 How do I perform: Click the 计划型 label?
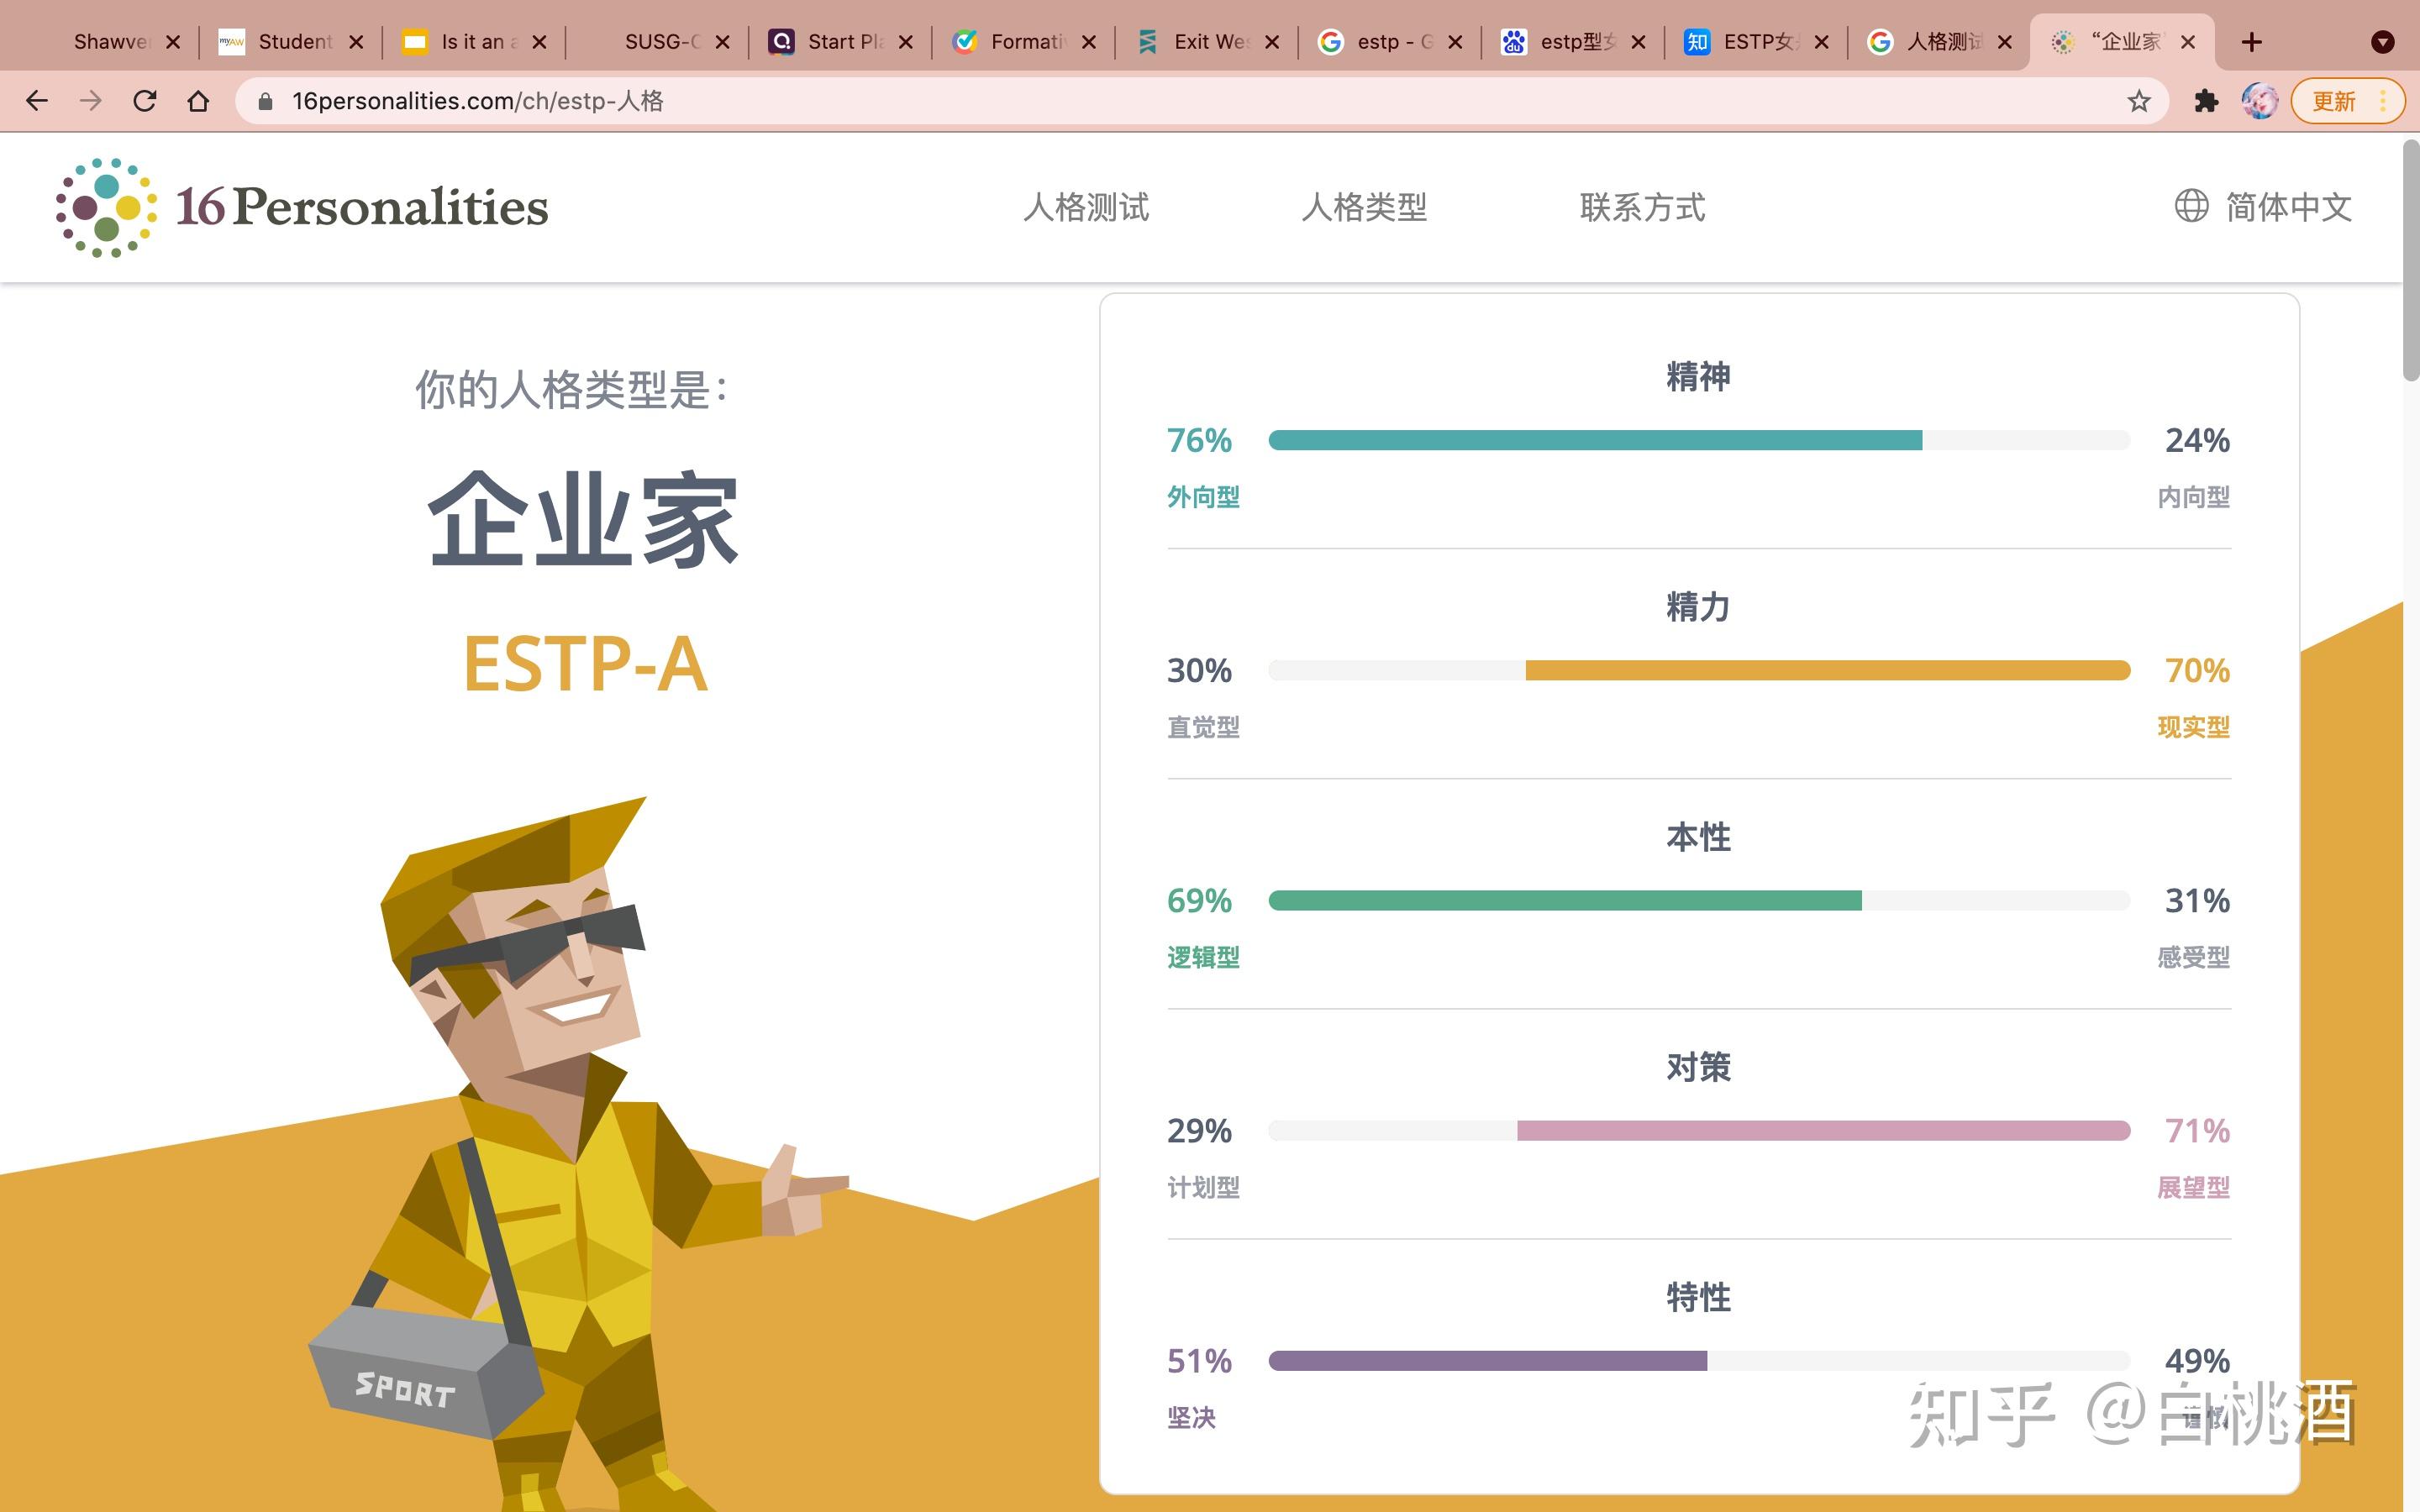(1203, 1187)
